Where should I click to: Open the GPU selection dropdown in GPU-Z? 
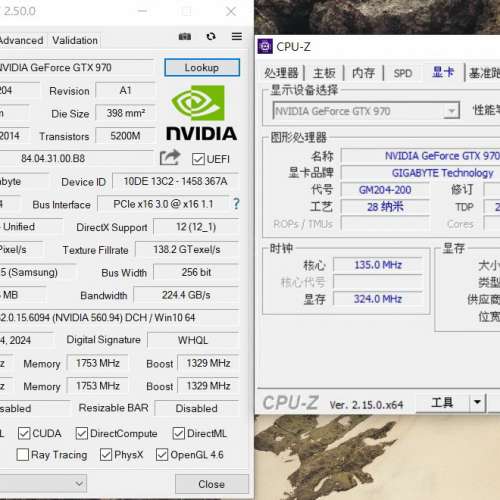click(43, 483)
